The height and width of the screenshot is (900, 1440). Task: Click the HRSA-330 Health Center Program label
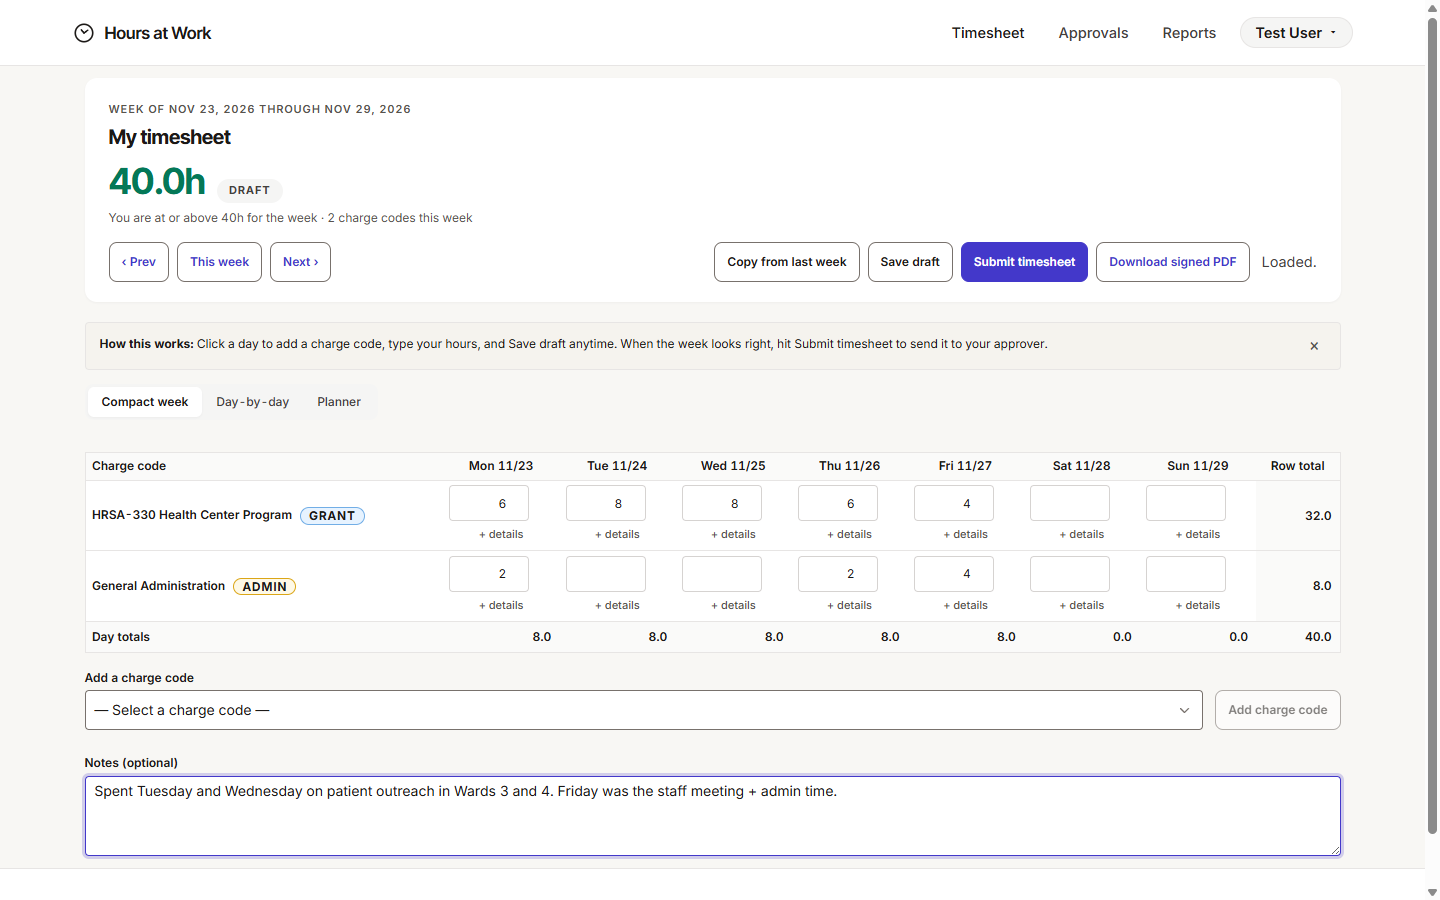click(192, 515)
